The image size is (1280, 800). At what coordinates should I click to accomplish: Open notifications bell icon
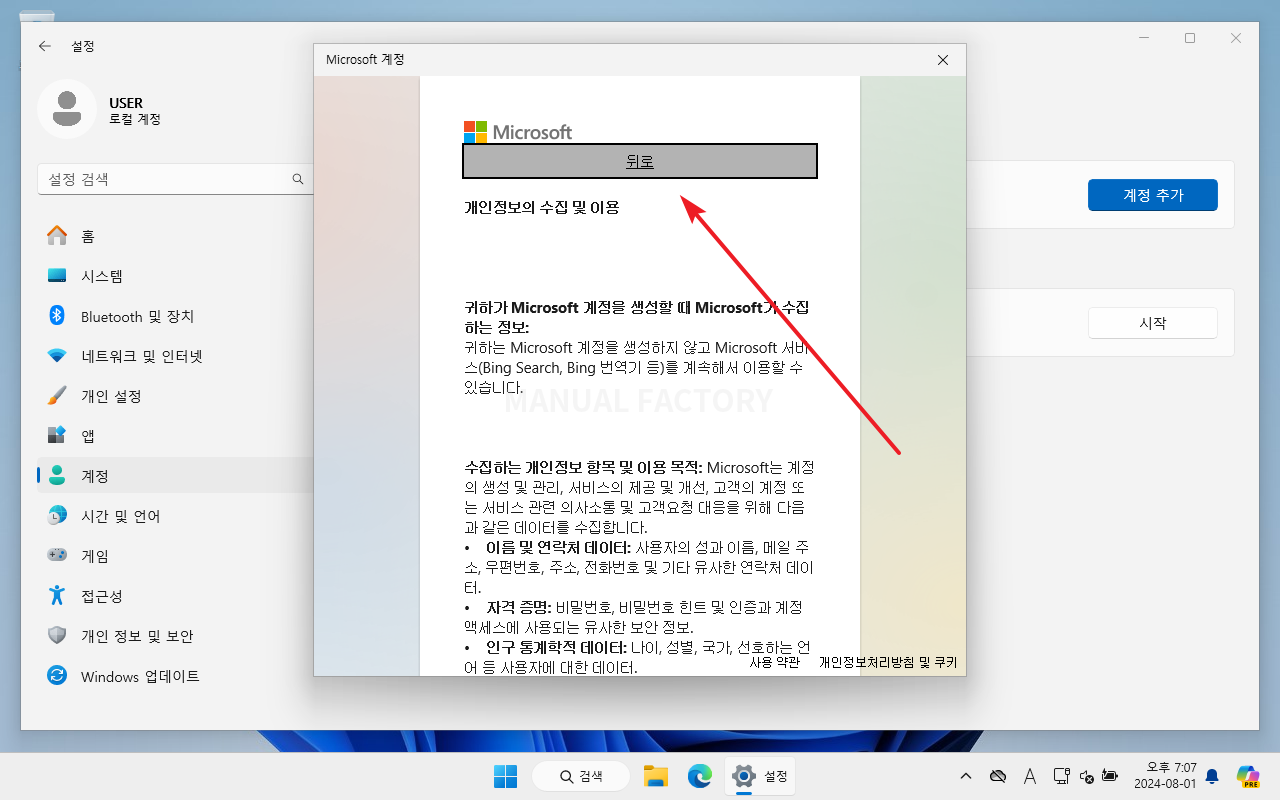(1212, 776)
